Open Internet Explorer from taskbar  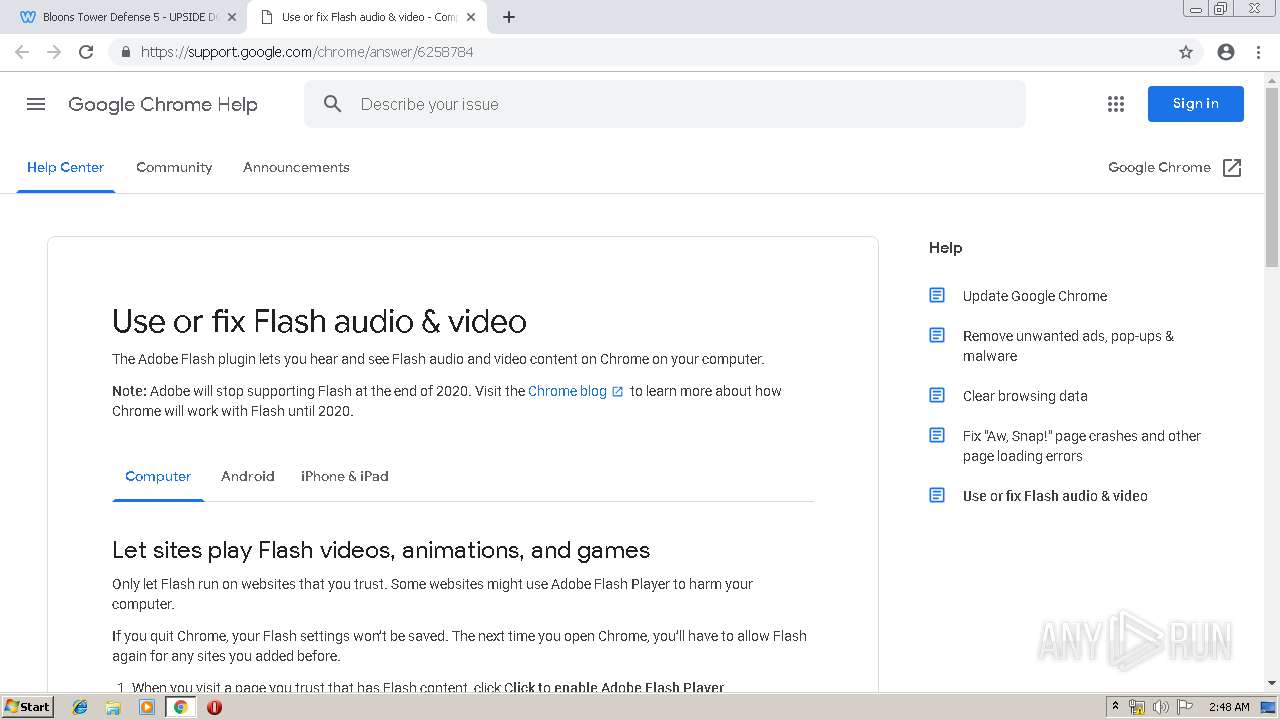(x=80, y=707)
